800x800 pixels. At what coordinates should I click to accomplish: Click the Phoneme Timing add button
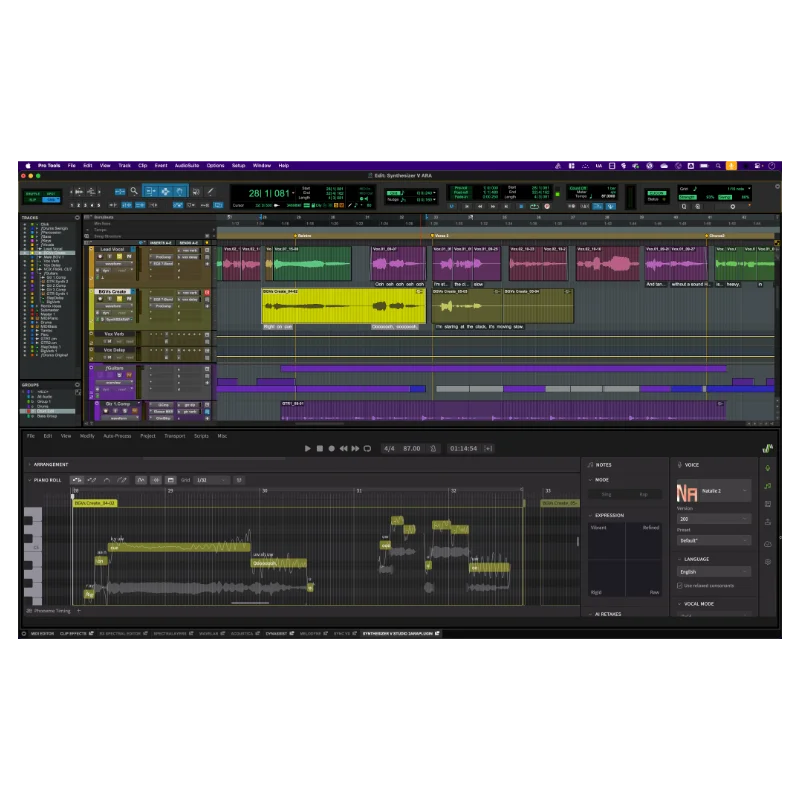79,611
